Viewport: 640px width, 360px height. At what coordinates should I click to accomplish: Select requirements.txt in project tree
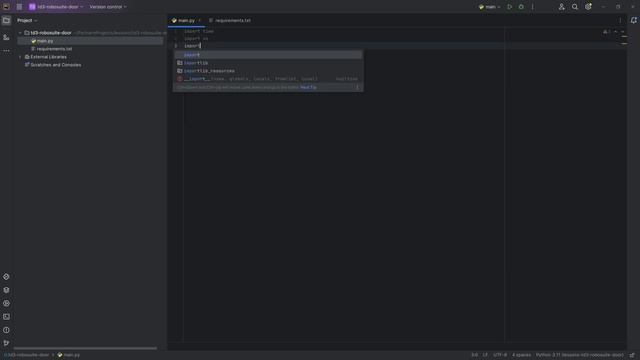click(54, 49)
